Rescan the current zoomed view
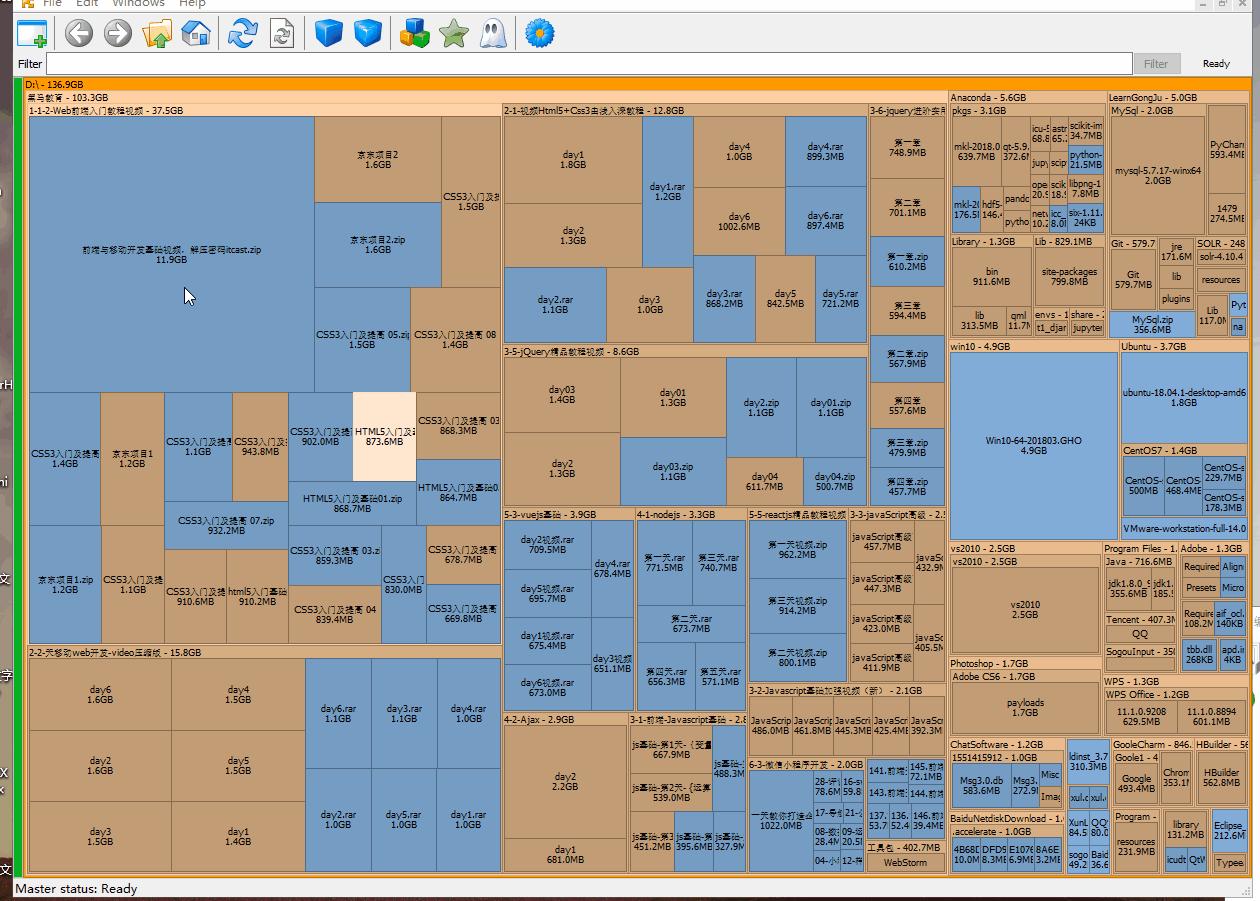1260x901 pixels. (282, 33)
